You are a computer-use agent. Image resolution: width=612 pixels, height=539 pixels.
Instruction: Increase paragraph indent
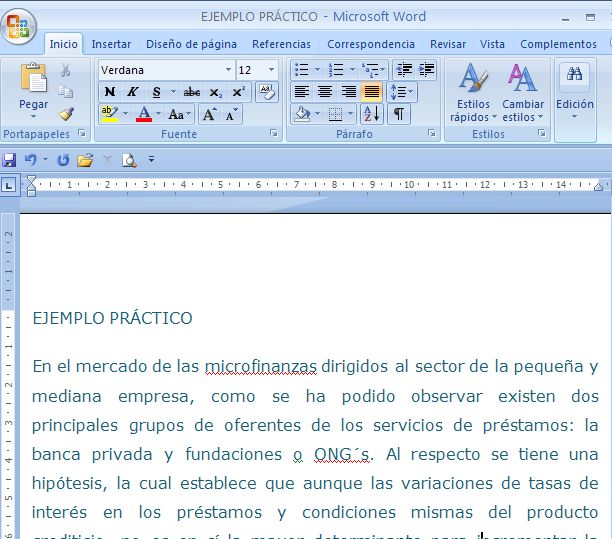(x=426, y=70)
